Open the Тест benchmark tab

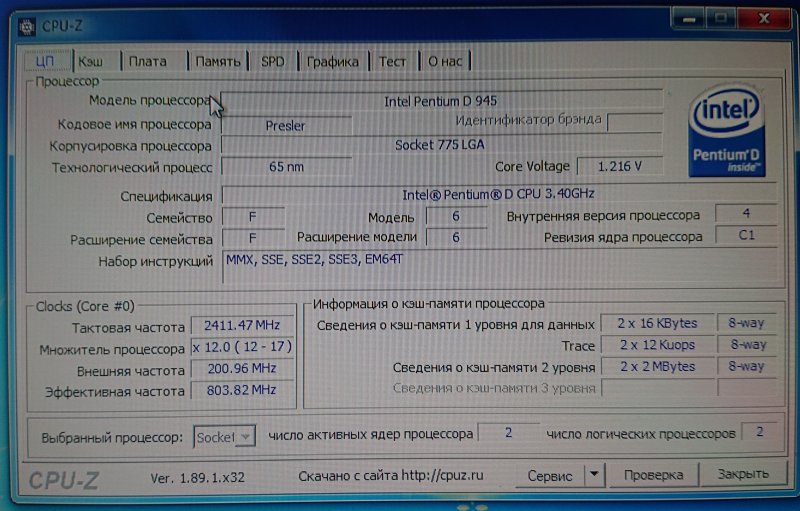coord(393,61)
